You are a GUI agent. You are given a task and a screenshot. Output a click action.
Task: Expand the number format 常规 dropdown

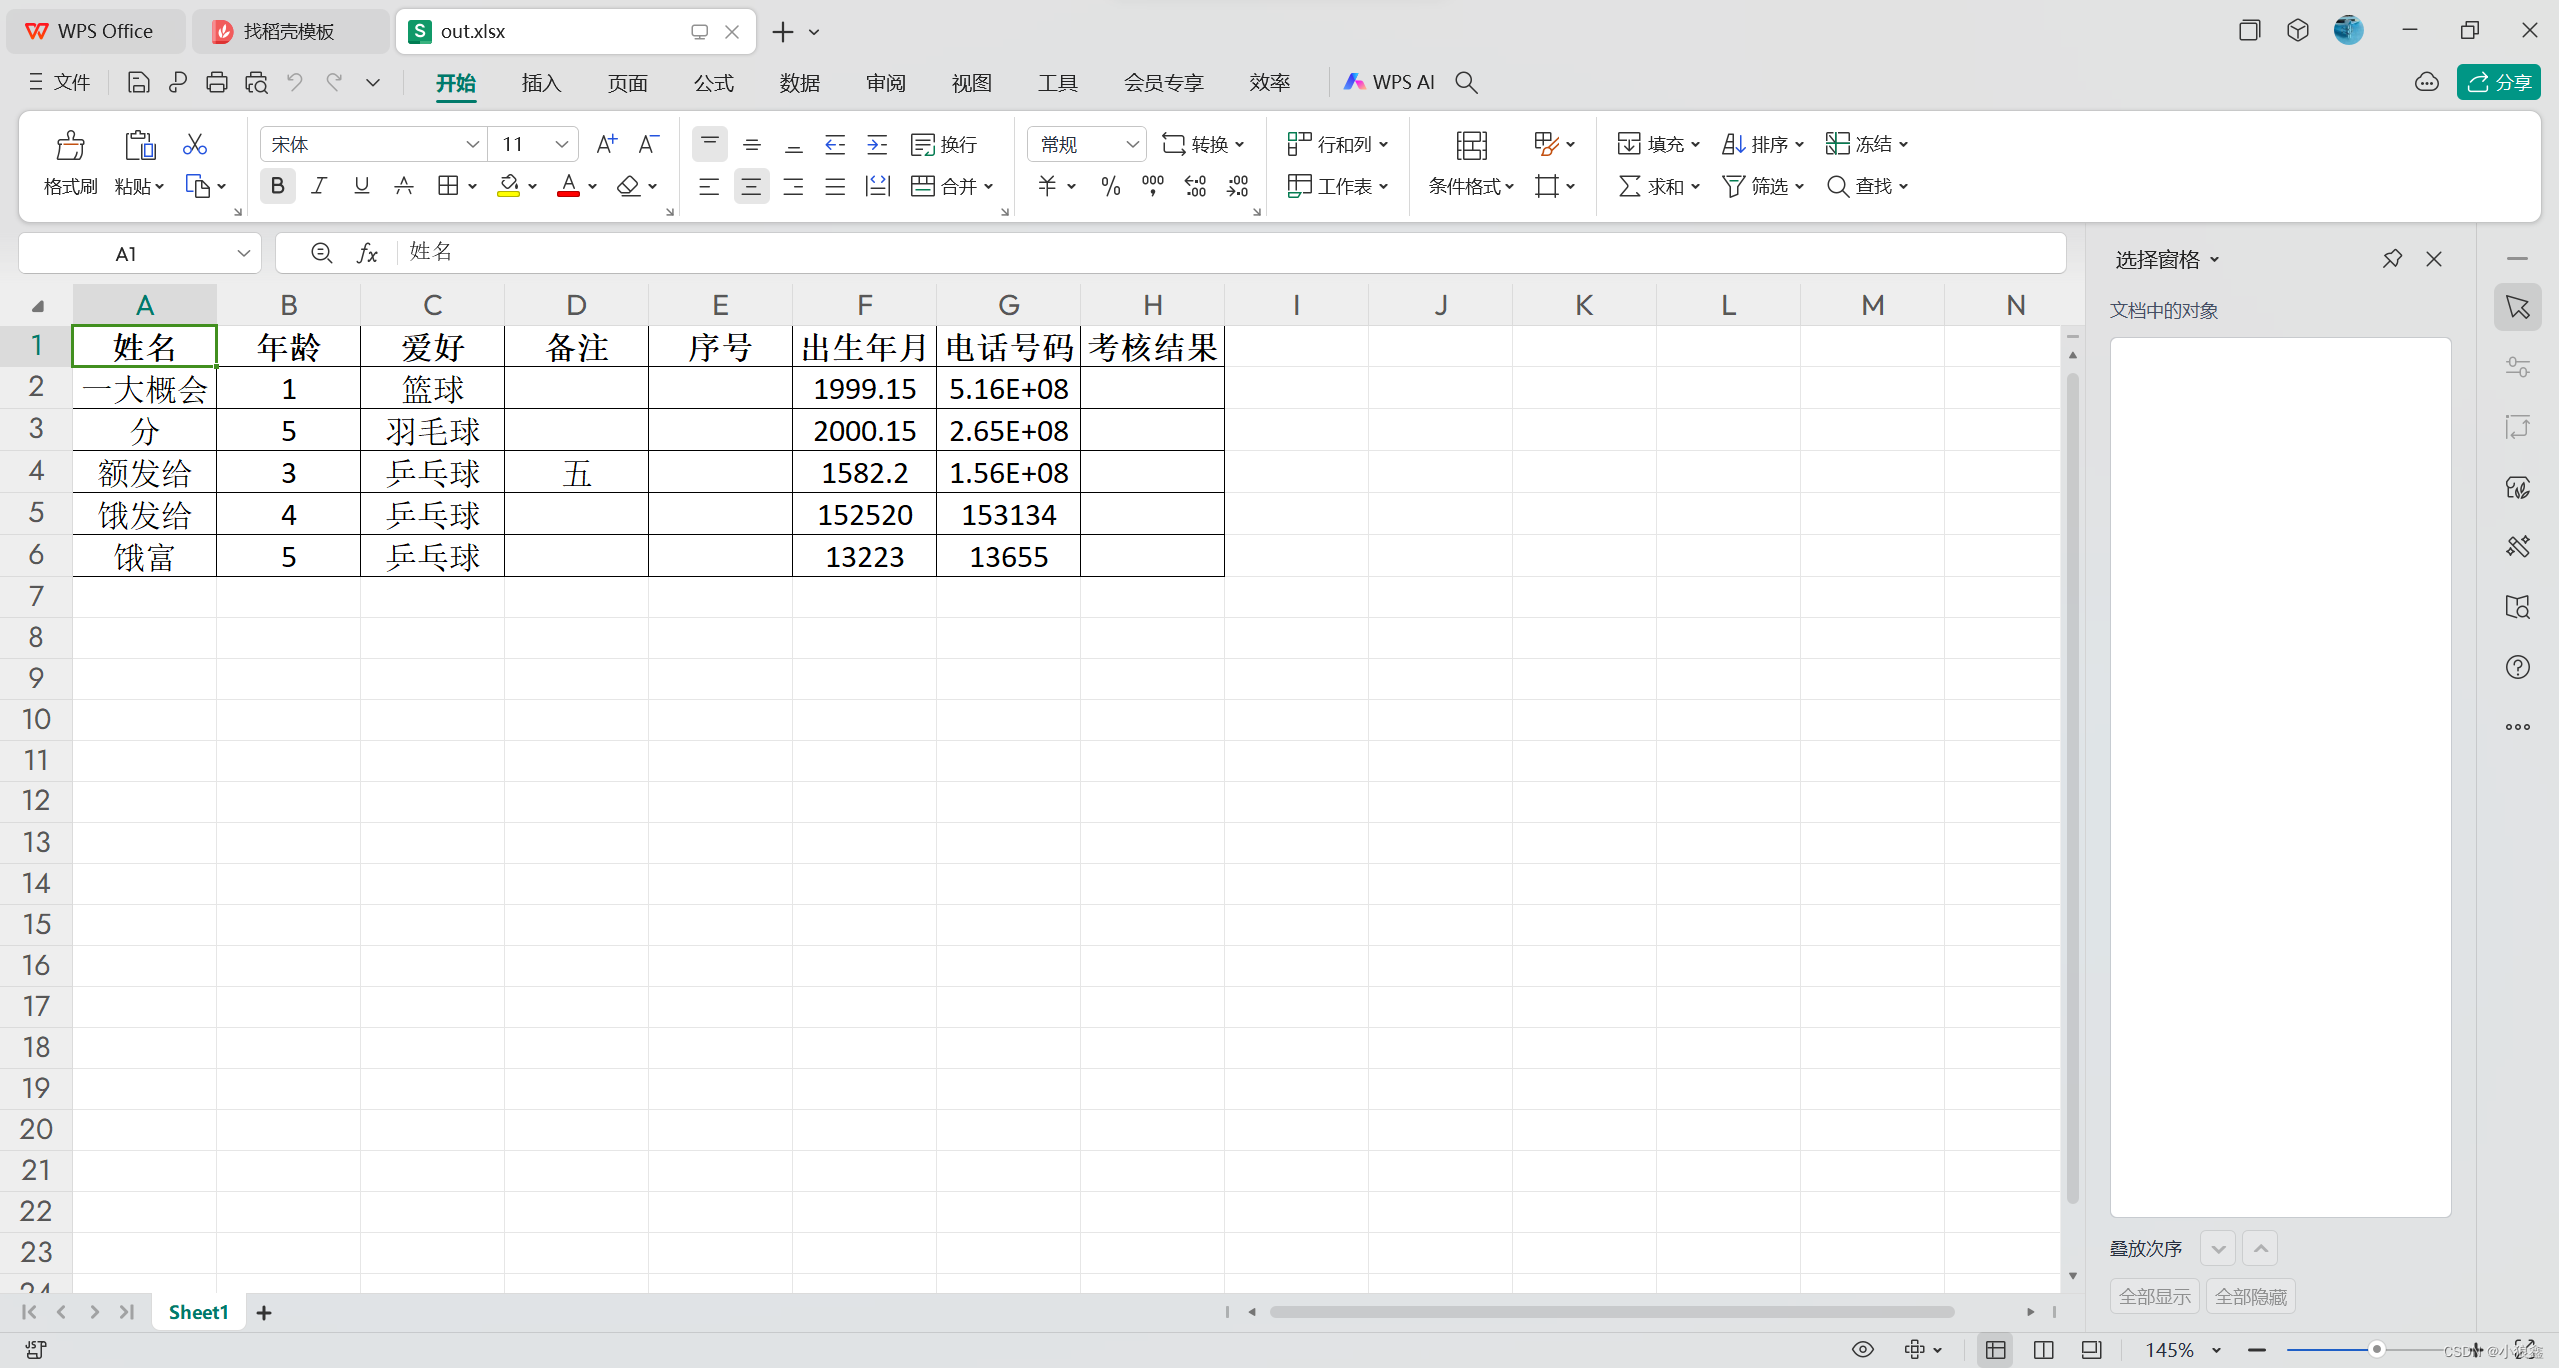[x=1132, y=144]
